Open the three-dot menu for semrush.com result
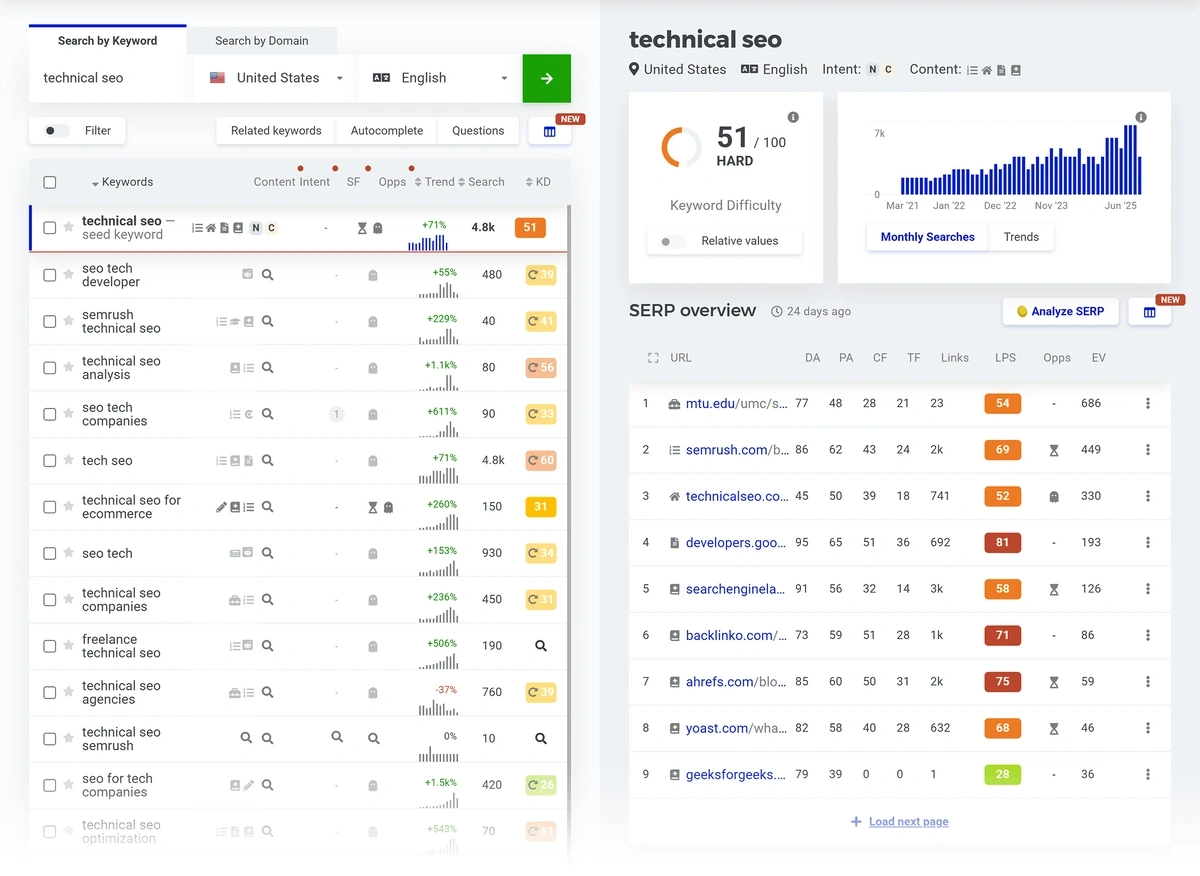 [x=1147, y=450]
